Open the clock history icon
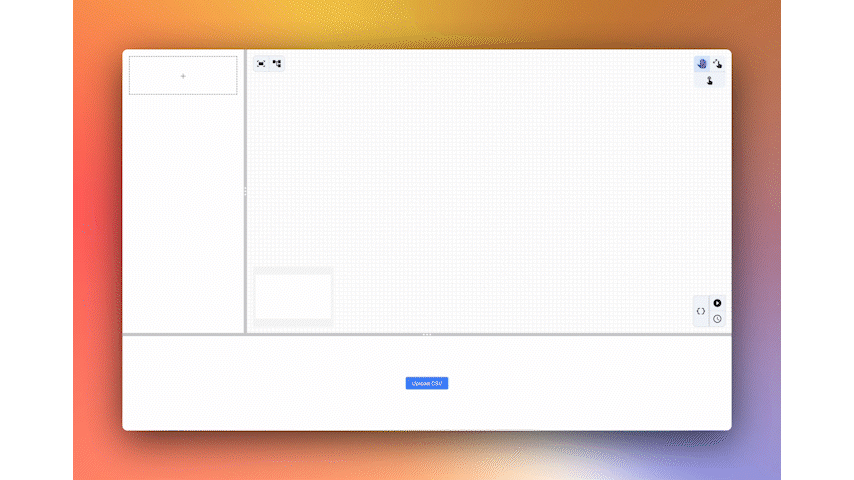854x480 pixels. click(x=717, y=319)
